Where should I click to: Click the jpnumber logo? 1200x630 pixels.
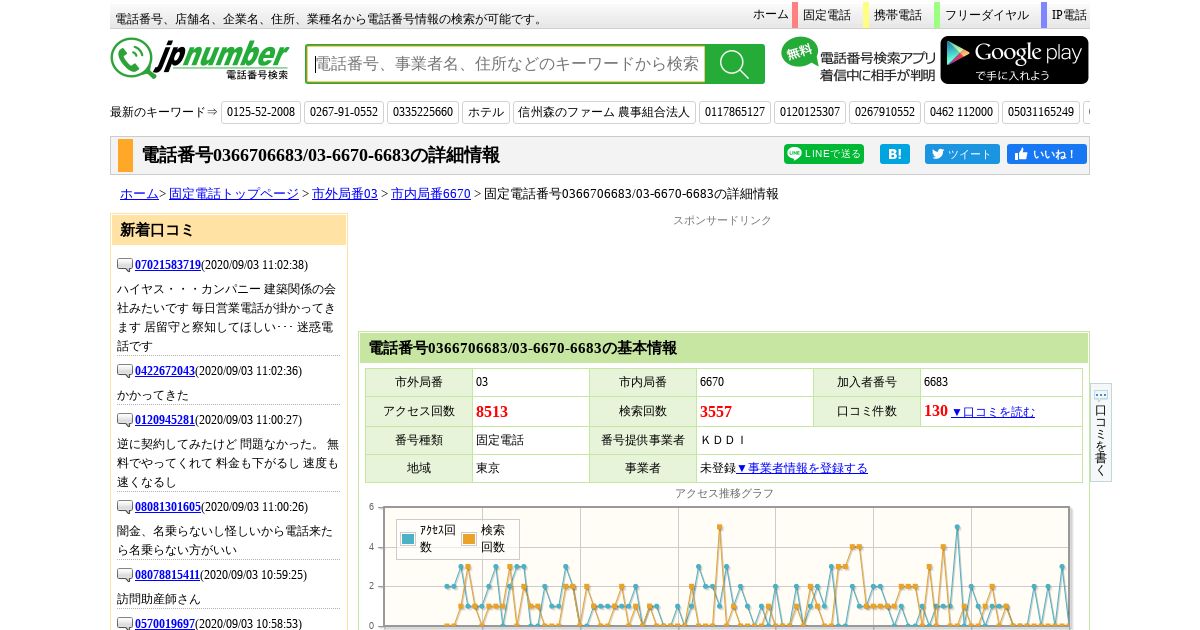[x=200, y=60]
